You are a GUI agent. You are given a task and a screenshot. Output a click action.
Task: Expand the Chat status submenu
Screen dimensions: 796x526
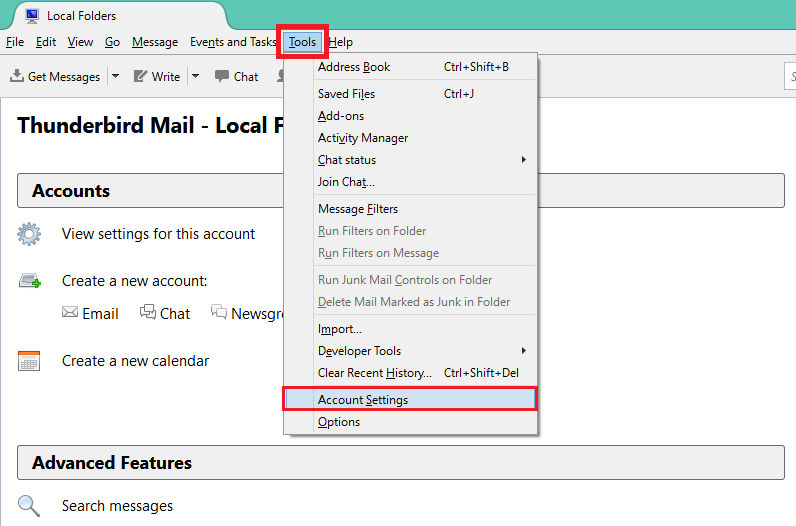[523, 159]
